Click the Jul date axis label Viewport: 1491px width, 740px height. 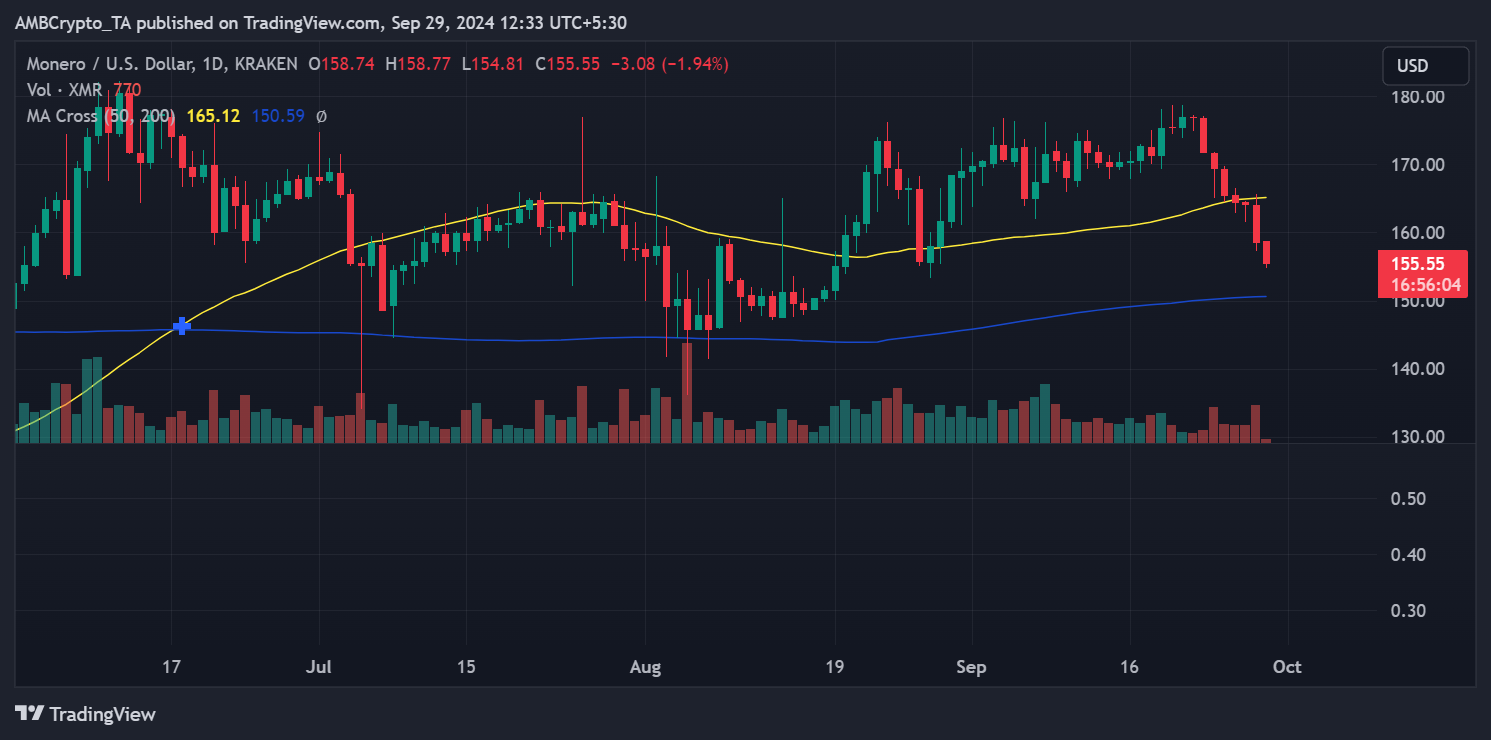tap(318, 667)
